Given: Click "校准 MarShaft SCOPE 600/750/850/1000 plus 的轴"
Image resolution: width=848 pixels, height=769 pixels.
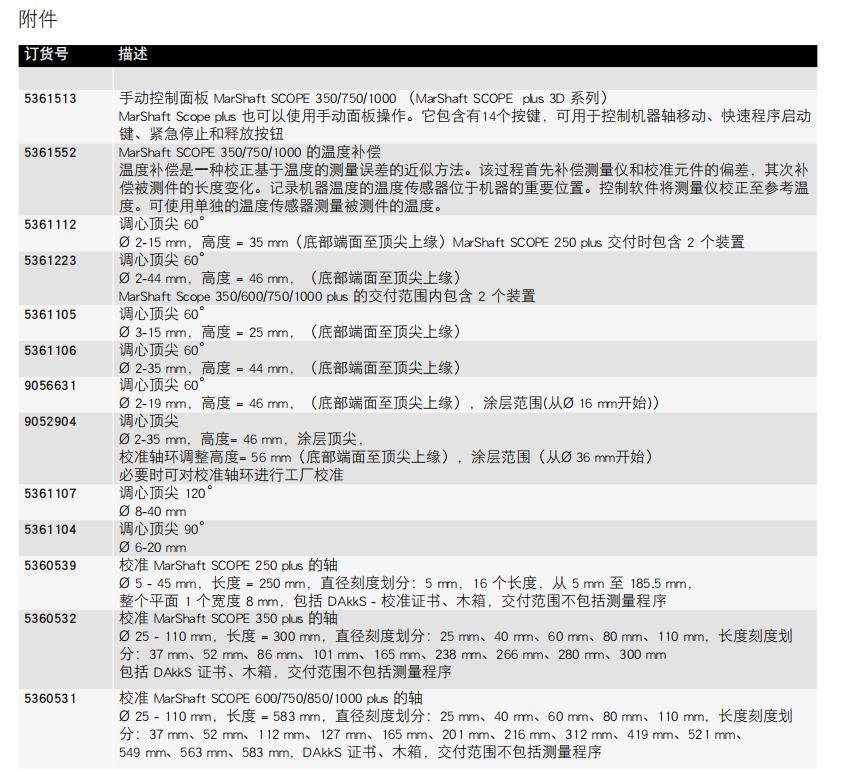Looking at the screenshot, I should [x=271, y=698].
